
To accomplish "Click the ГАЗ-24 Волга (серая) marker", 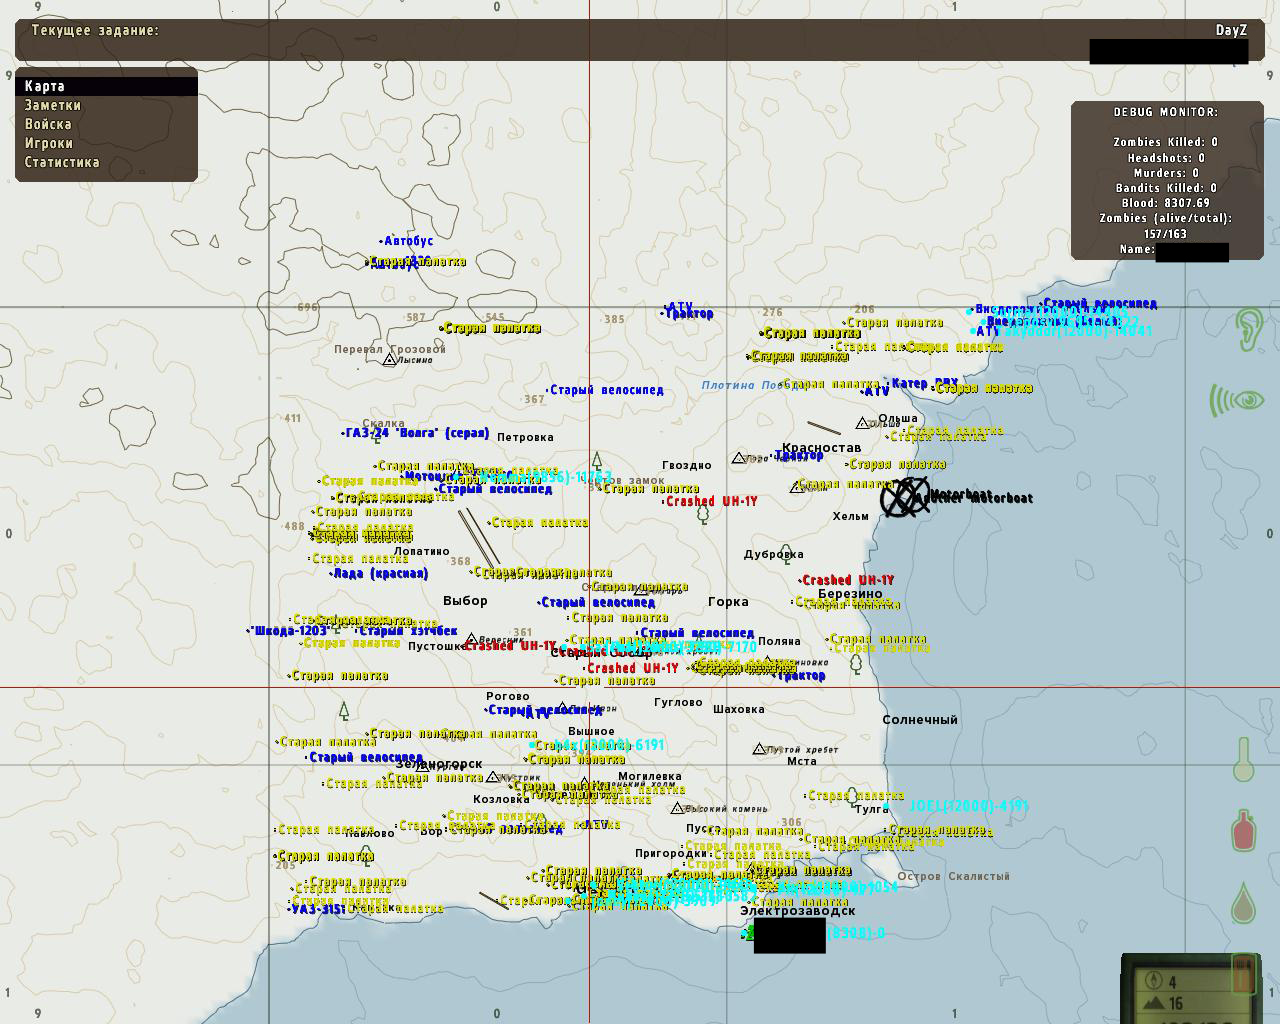I will pos(416,433).
